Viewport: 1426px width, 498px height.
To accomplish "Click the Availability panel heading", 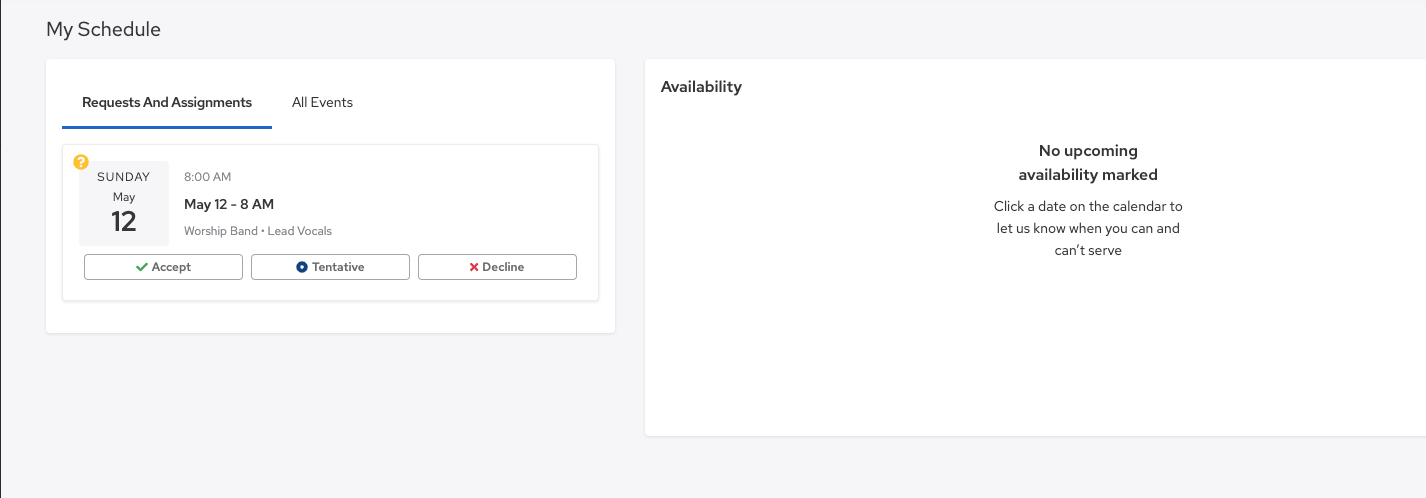I will click(701, 87).
